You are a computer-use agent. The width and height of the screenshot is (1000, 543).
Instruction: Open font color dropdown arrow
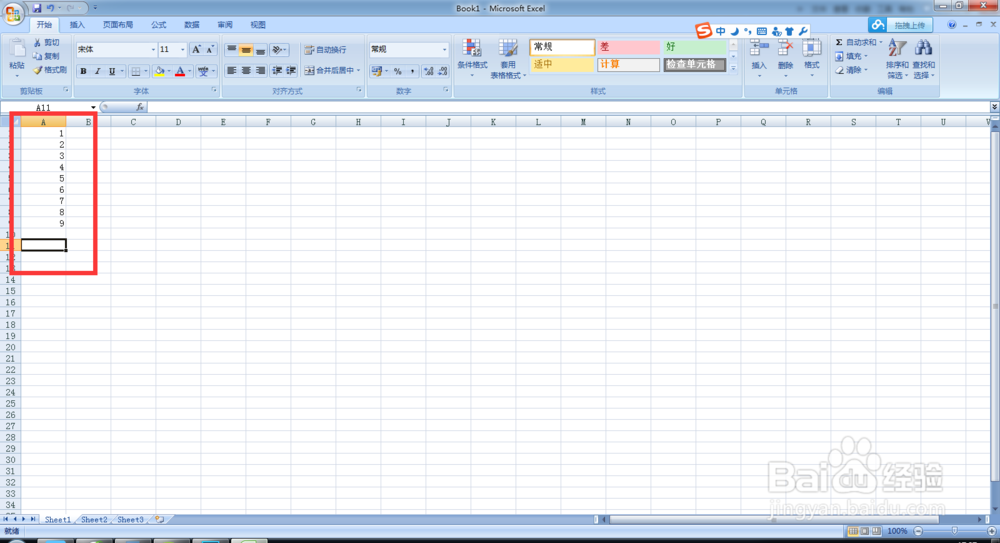190,71
